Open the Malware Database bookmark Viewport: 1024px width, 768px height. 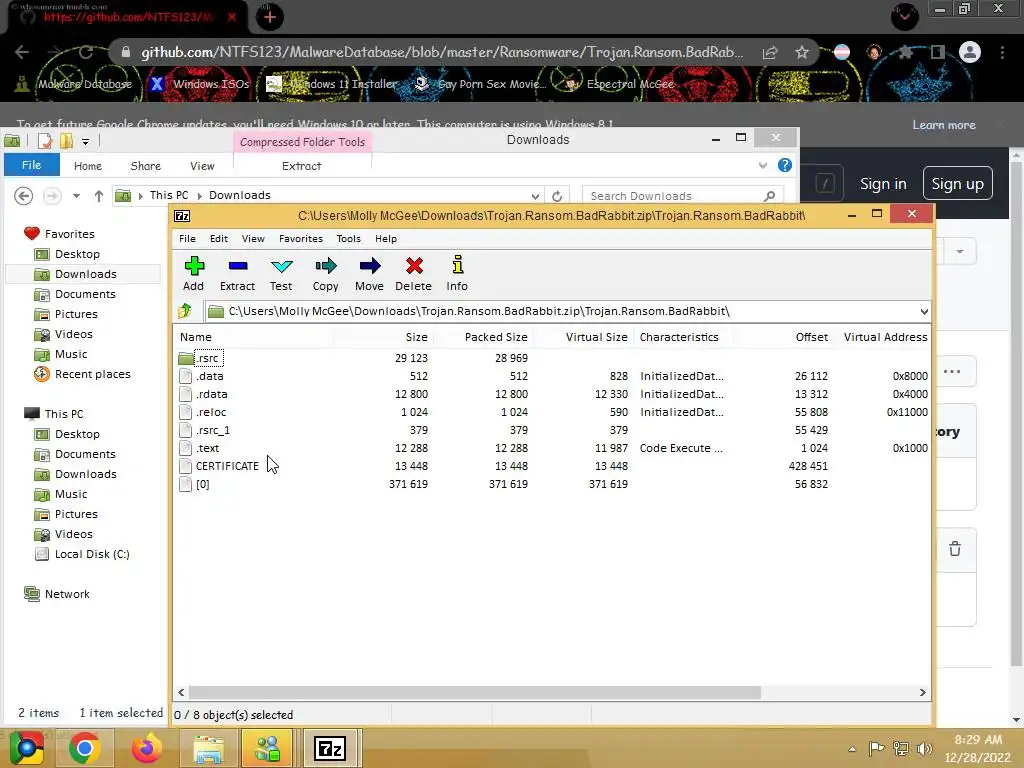[x=74, y=84]
